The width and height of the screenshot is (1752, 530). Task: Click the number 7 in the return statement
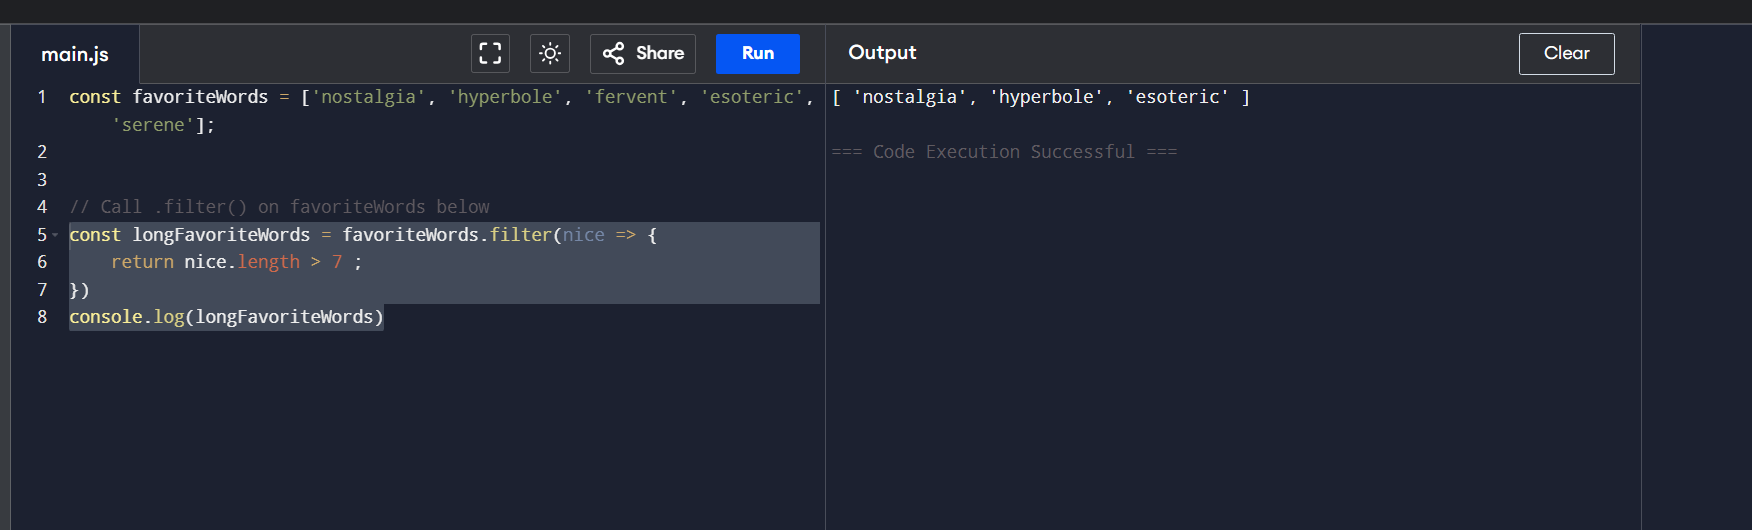[x=337, y=262]
